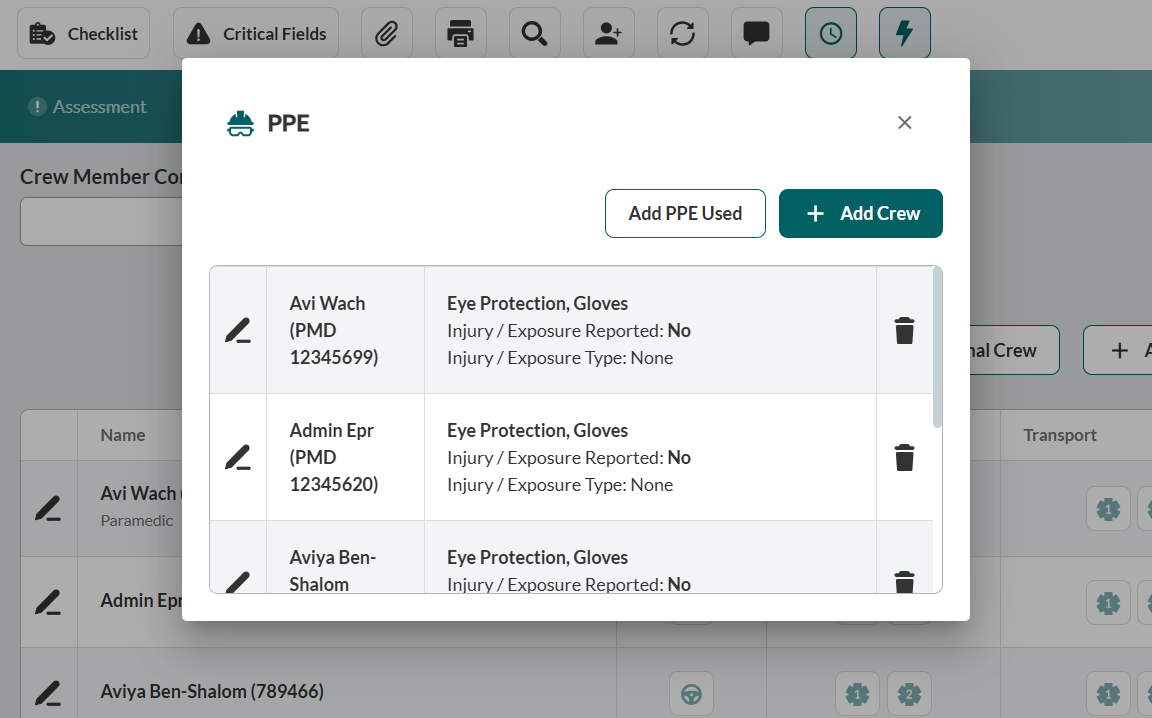Edit Avi Wach PPE entry pencil
Viewport: 1152px width, 718px height.
click(237, 330)
